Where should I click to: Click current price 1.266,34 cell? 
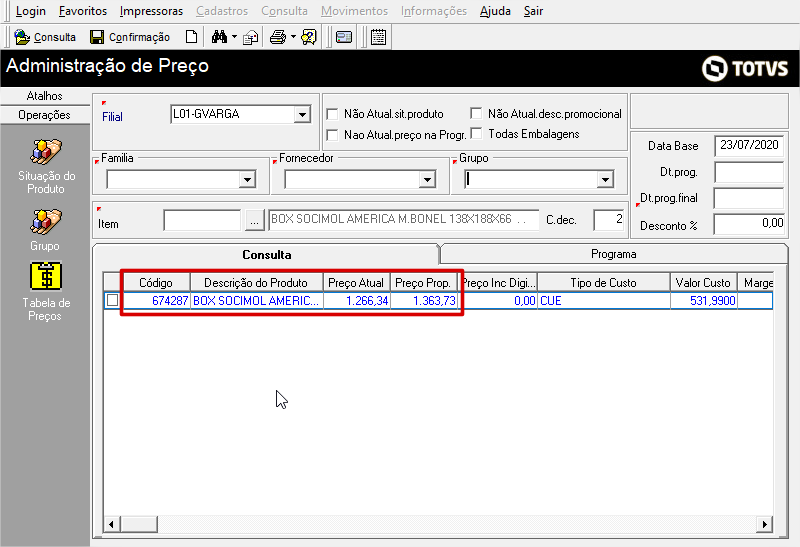tap(356, 301)
